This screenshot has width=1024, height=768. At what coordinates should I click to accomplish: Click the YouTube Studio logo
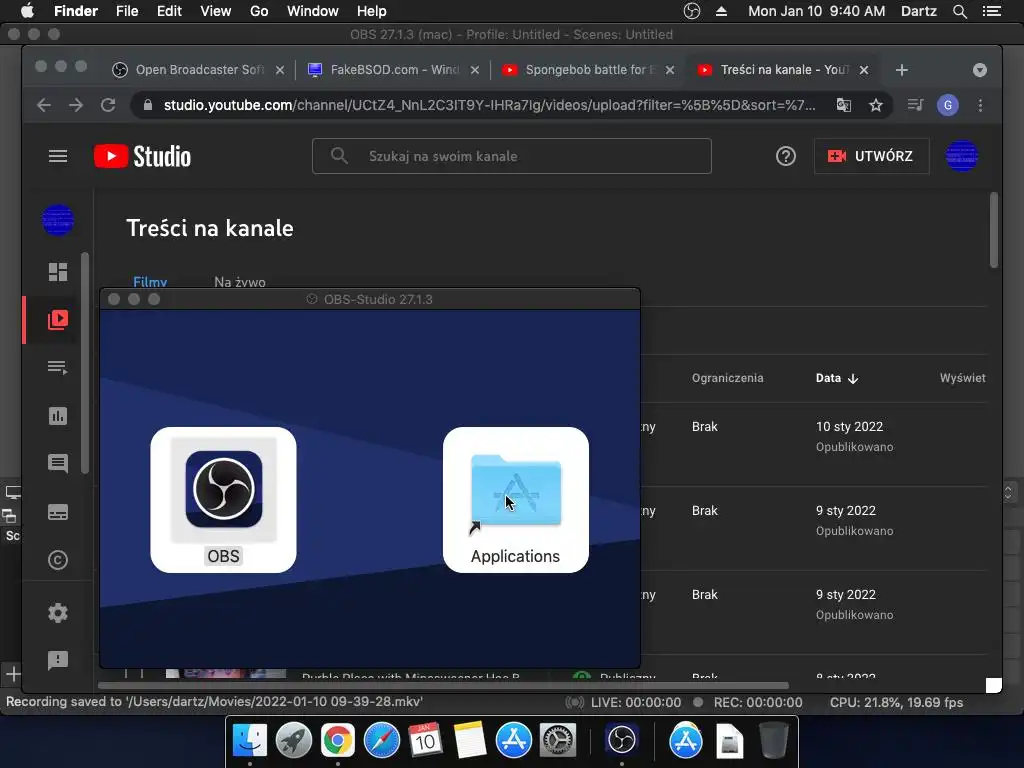click(x=142, y=156)
